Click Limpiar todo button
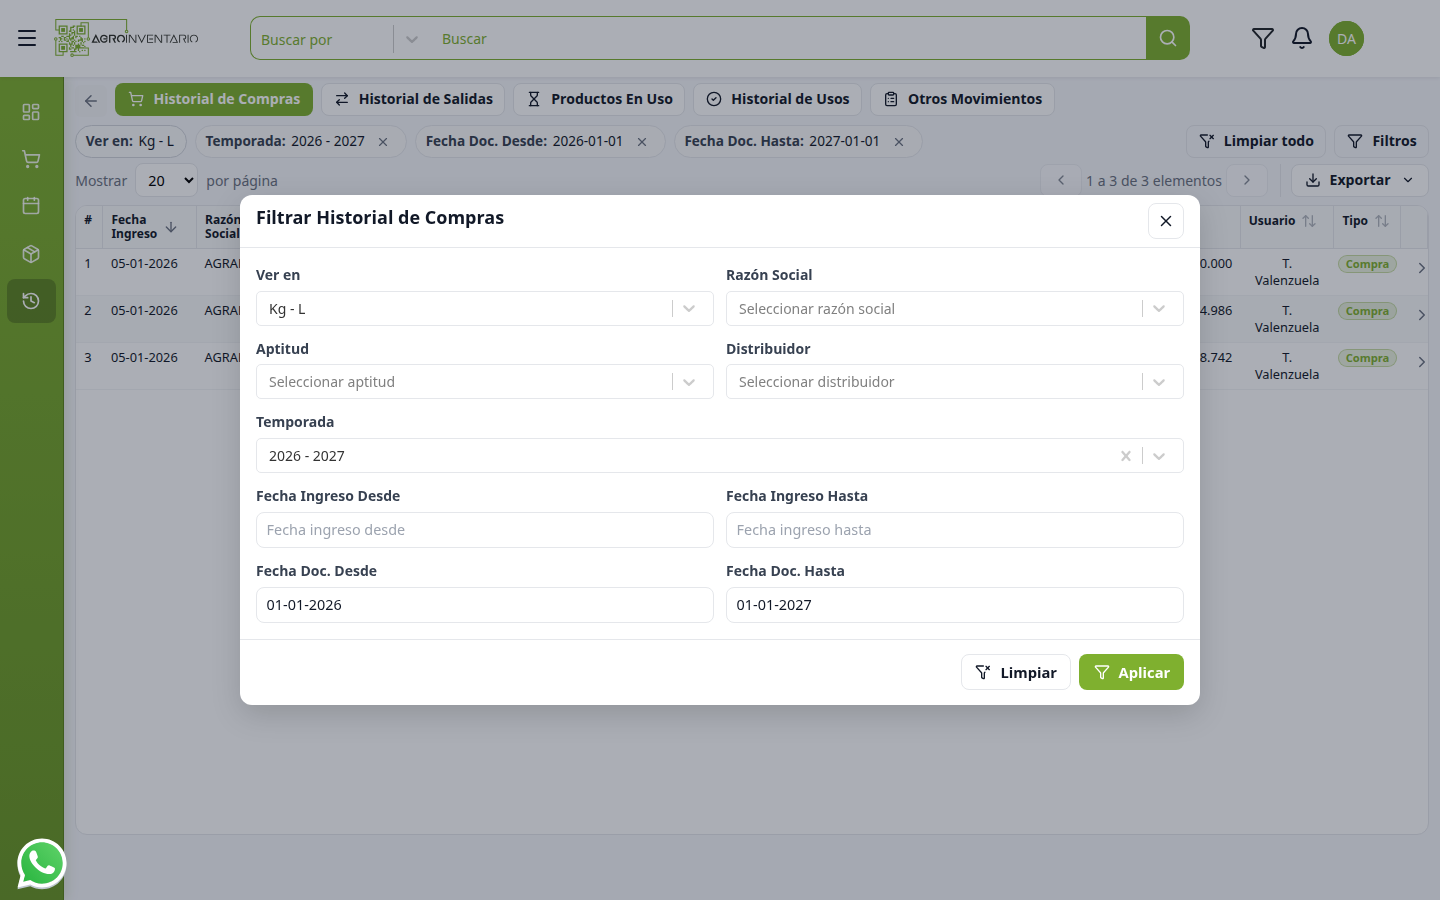This screenshot has width=1440, height=900. (1256, 141)
